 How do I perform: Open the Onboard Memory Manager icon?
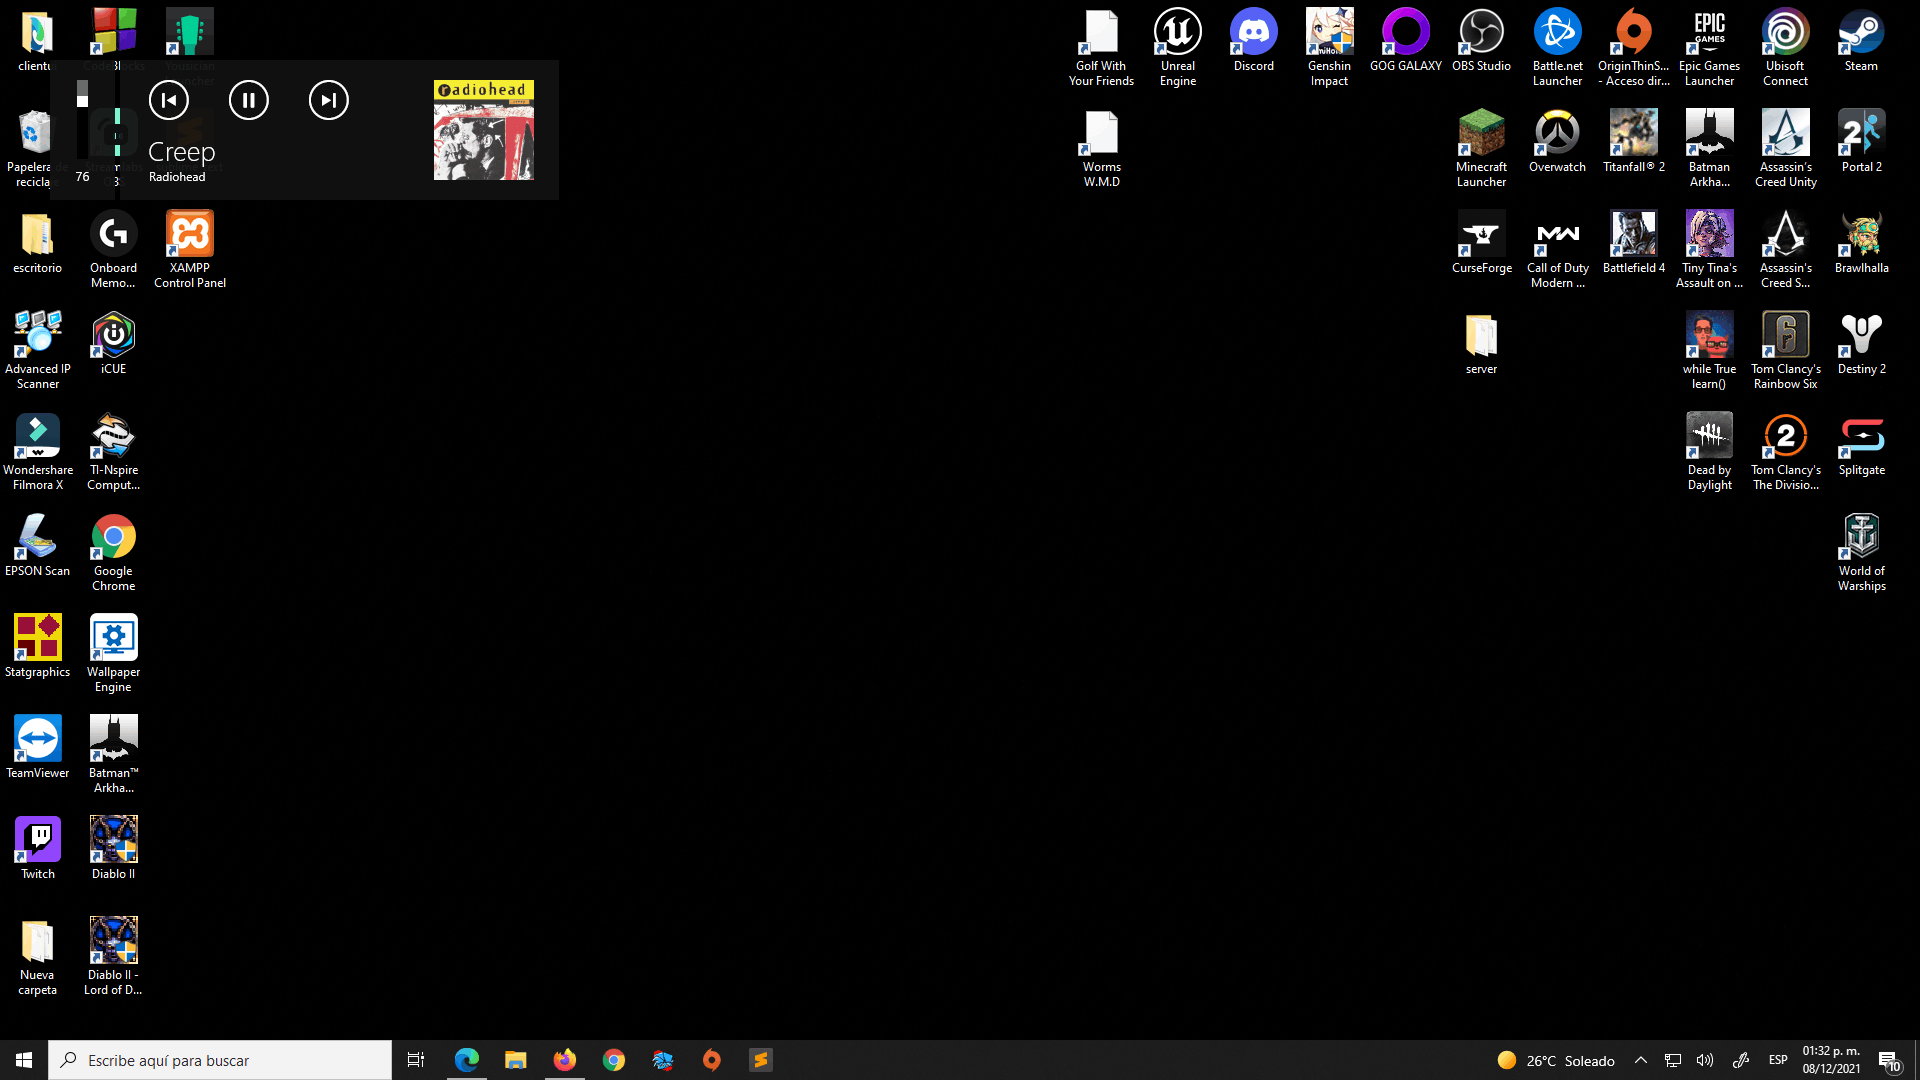114,249
